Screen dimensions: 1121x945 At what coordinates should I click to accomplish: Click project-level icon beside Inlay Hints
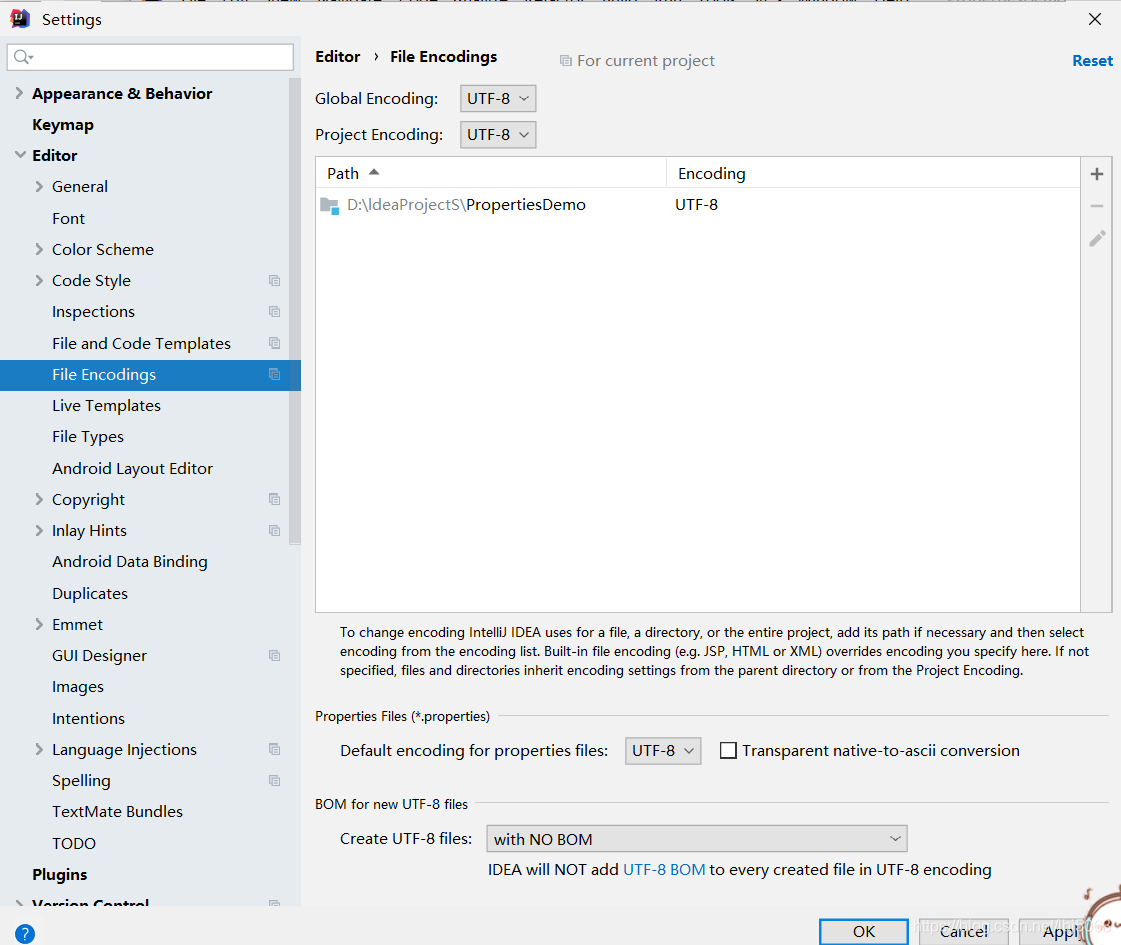click(x=275, y=530)
